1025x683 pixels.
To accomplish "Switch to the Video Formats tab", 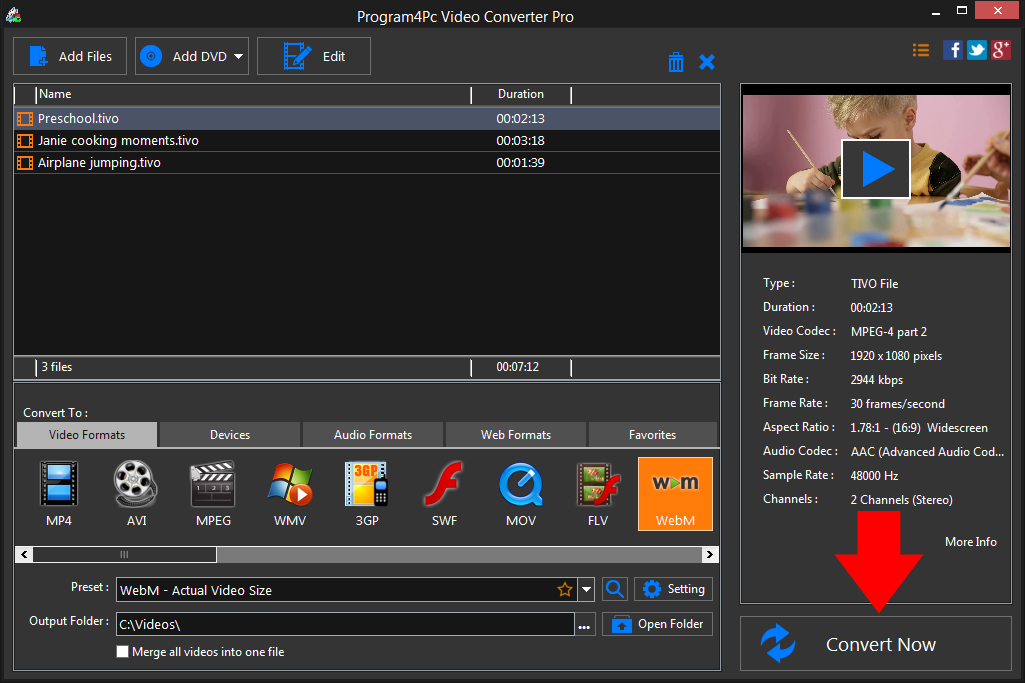I will 86,435.
